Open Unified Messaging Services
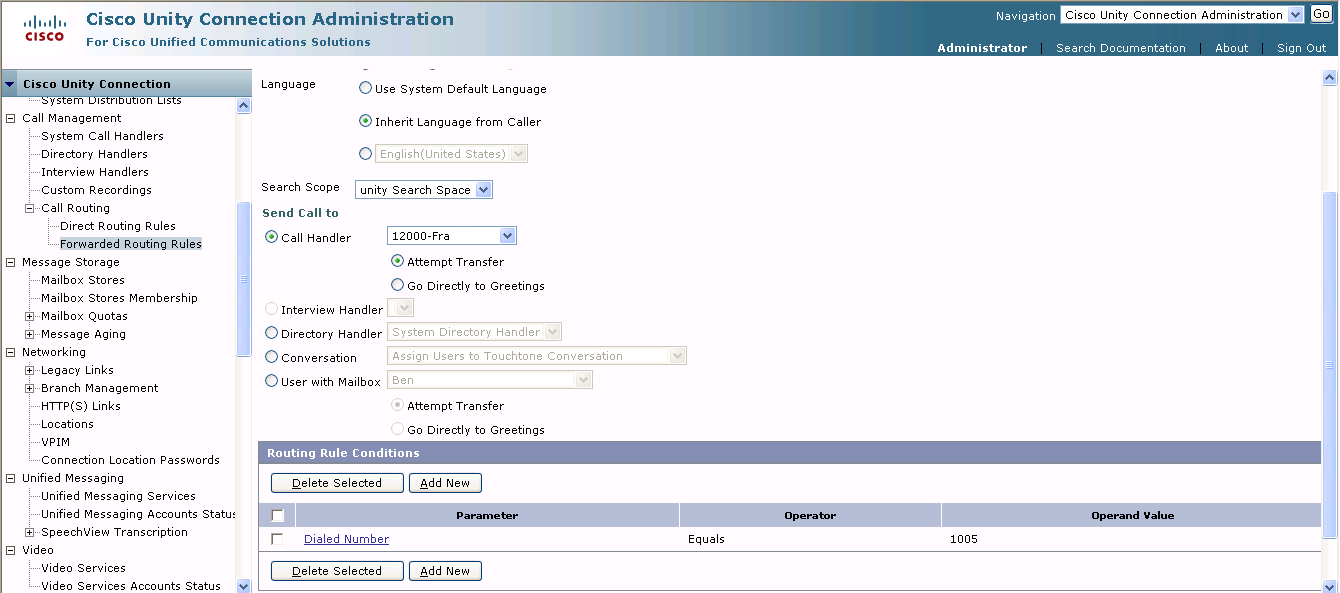The height and width of the screenshot is (593, 1340). [x=118, y=496]
